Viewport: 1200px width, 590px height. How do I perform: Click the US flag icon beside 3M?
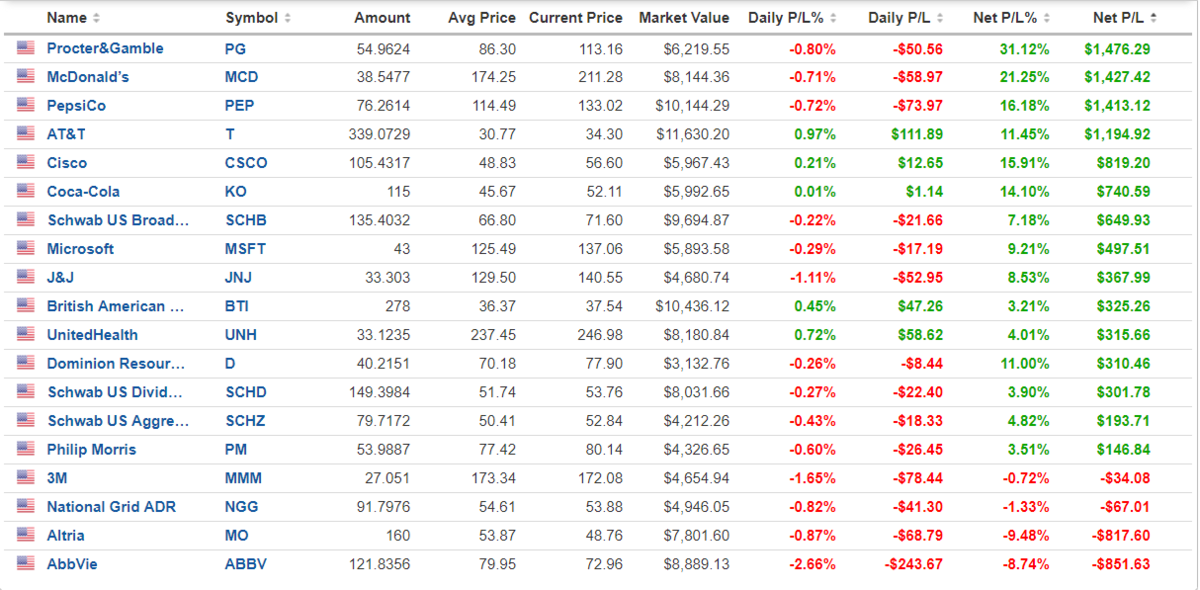coord(25,478)
